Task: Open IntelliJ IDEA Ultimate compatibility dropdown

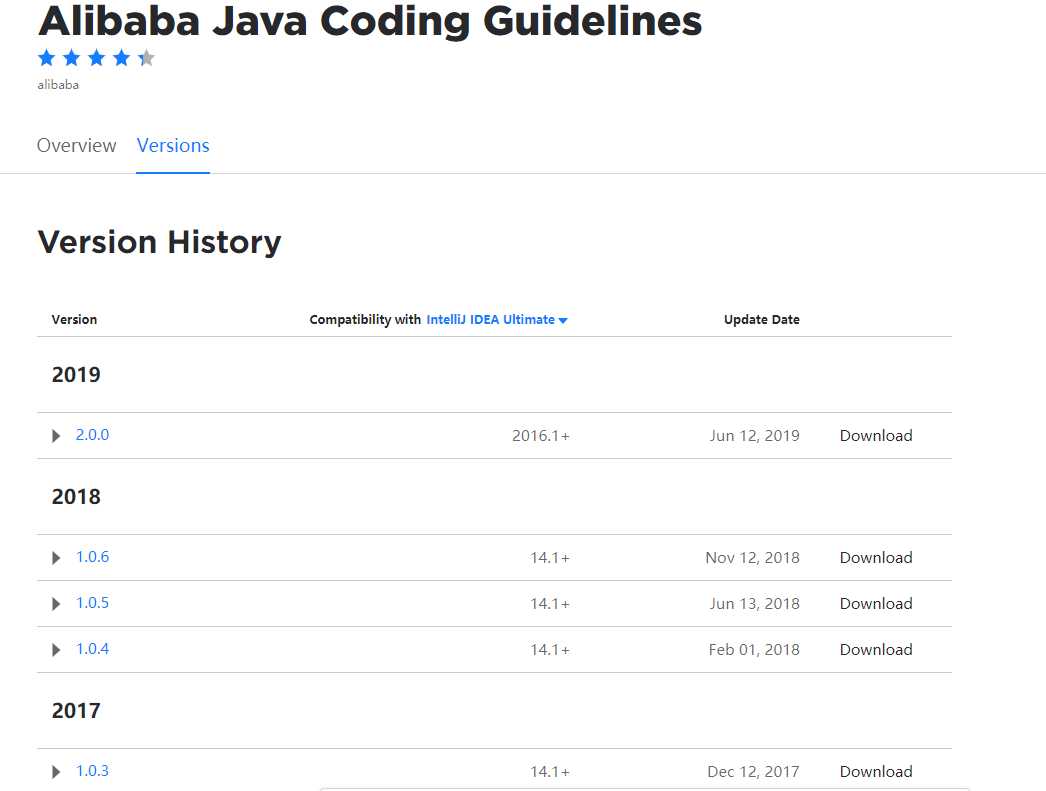Action: point(496,319)
